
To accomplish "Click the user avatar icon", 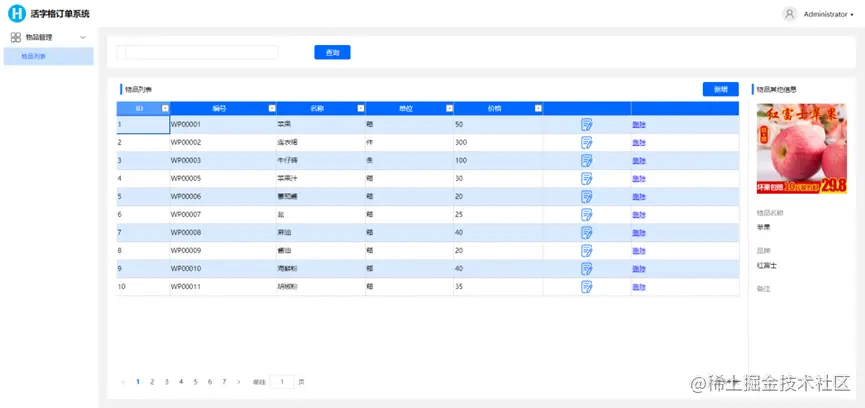I will pyautogui.click(x=789, y=14).
